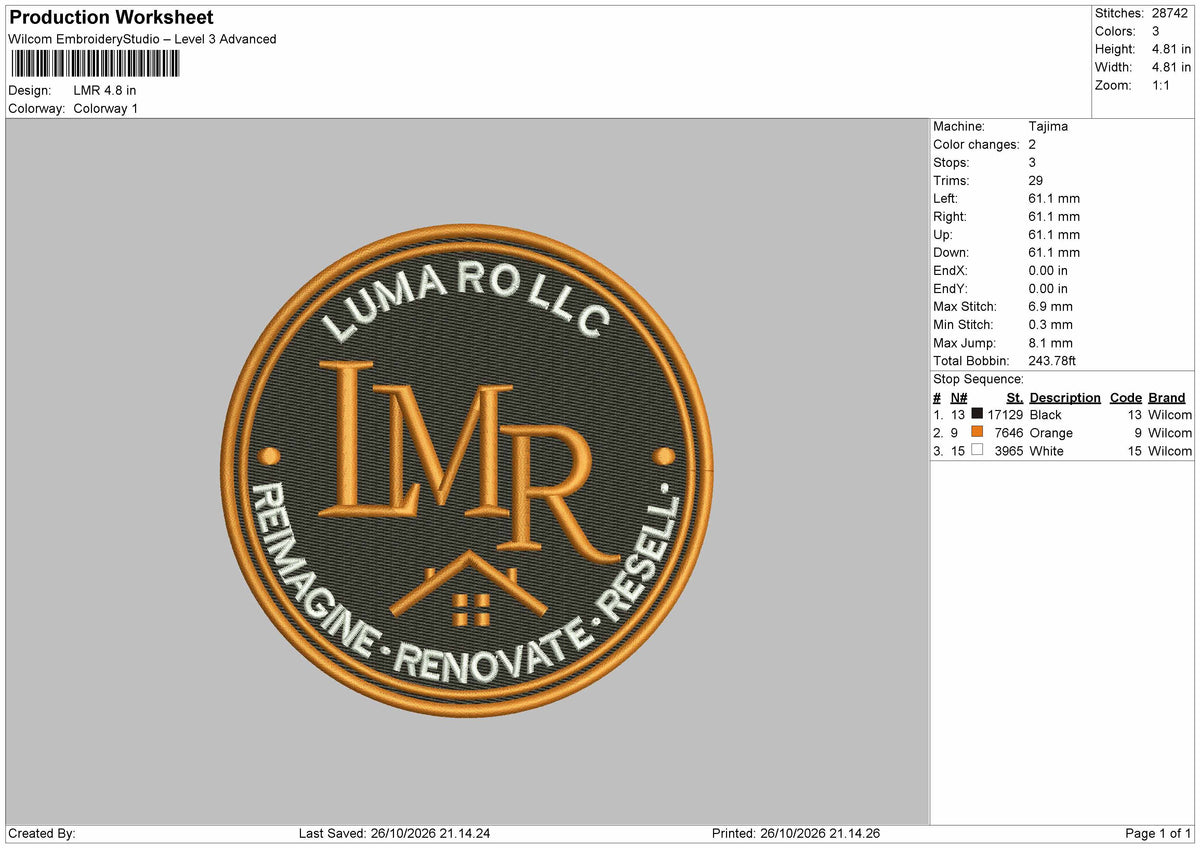Click the Machine value 'Tajima'
1200x848 pixels.
click(1048, 126)
